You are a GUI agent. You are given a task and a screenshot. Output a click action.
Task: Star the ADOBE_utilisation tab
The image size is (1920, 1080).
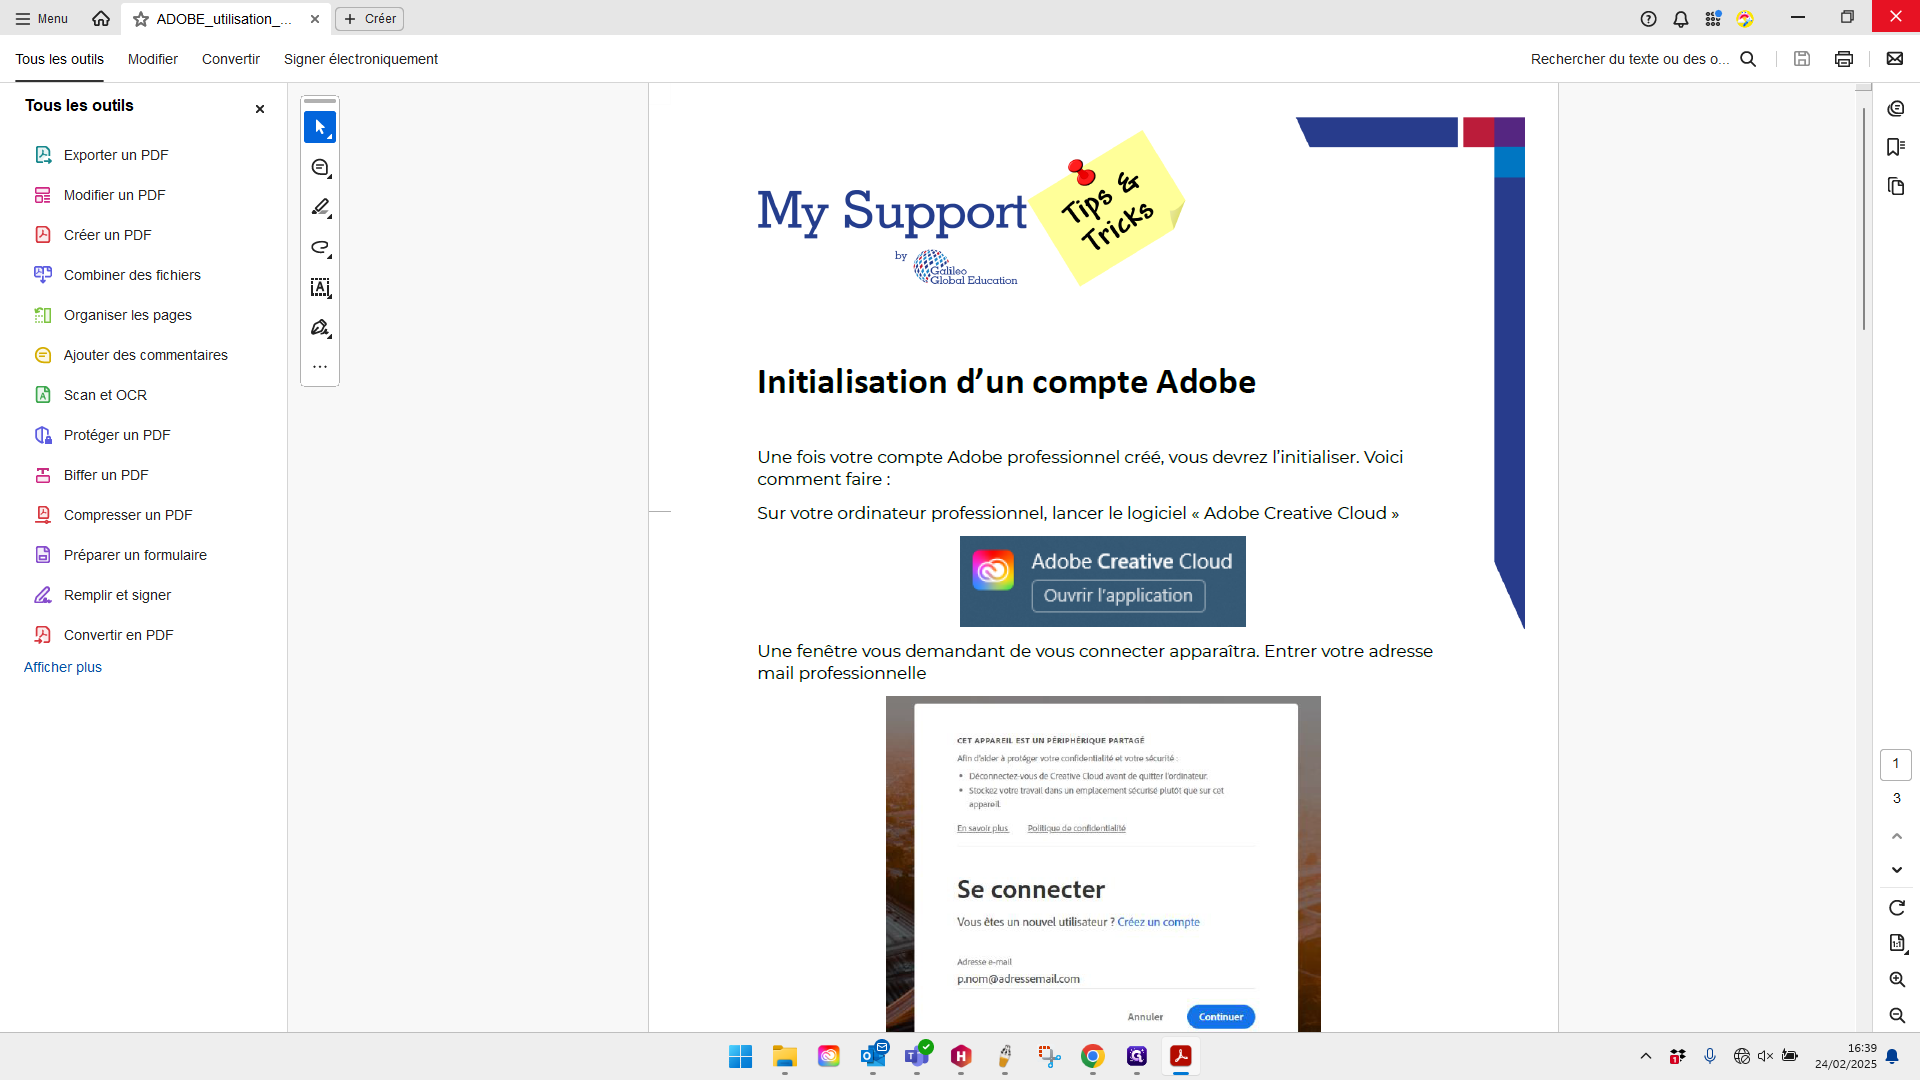(x=141, y=19)
